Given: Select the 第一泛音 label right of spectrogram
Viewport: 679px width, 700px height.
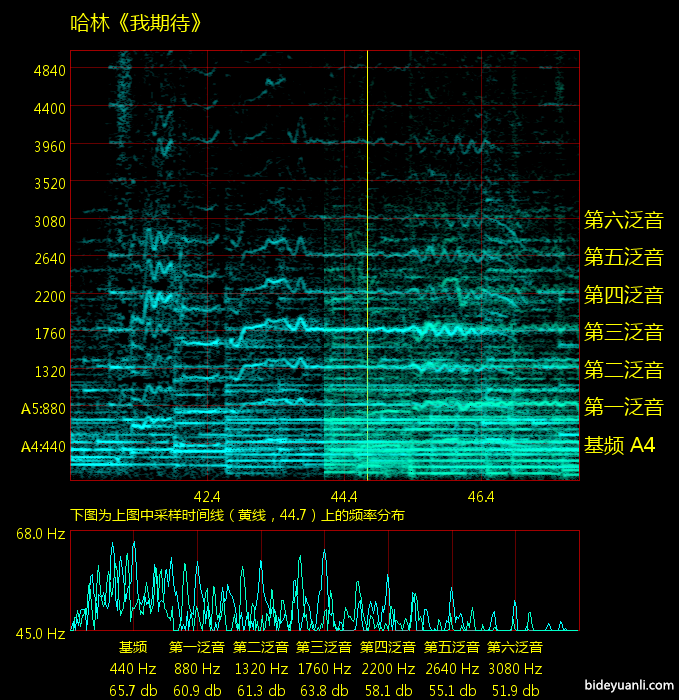Looking at the screenshot, I should (624, 408).
